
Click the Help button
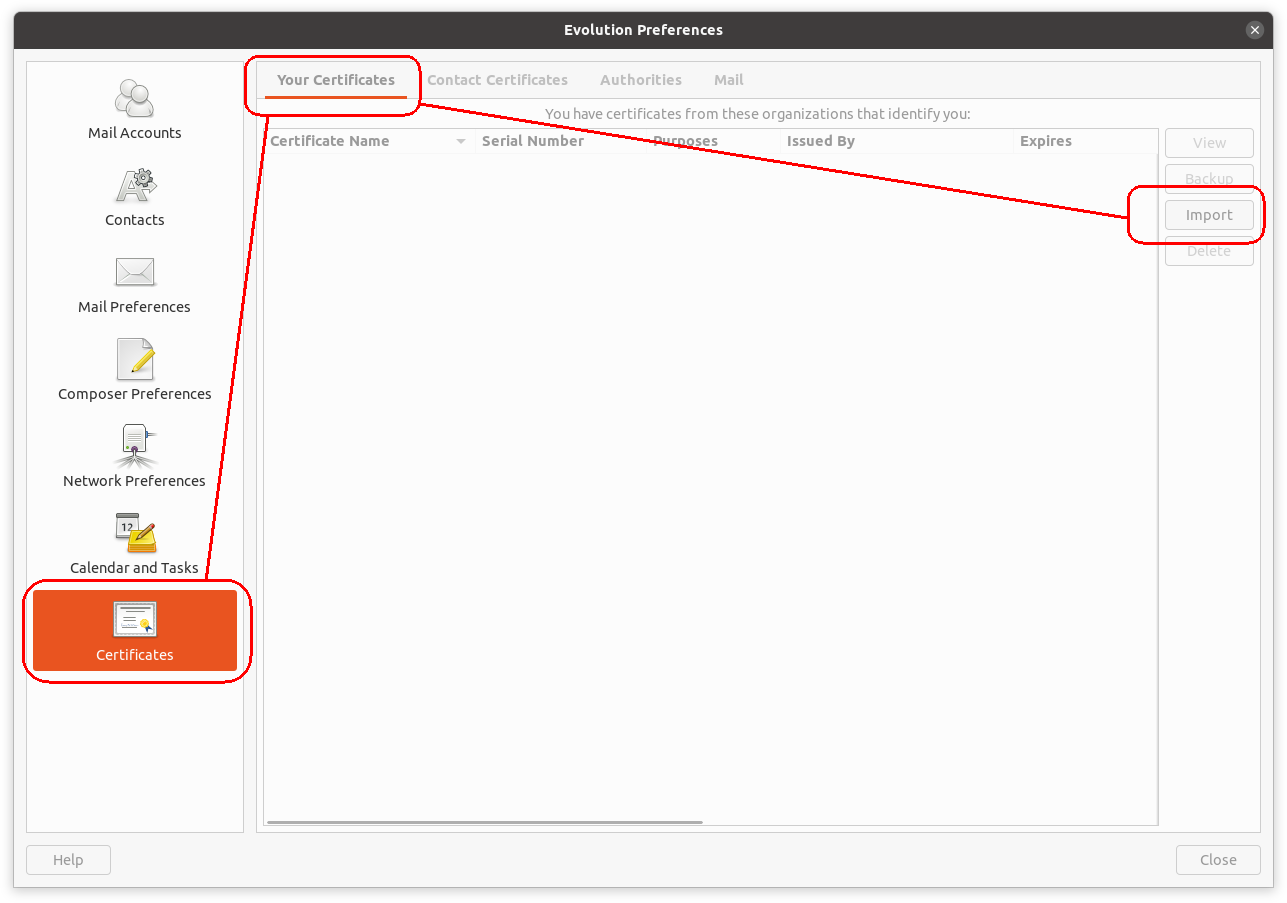tap(68, 860)
